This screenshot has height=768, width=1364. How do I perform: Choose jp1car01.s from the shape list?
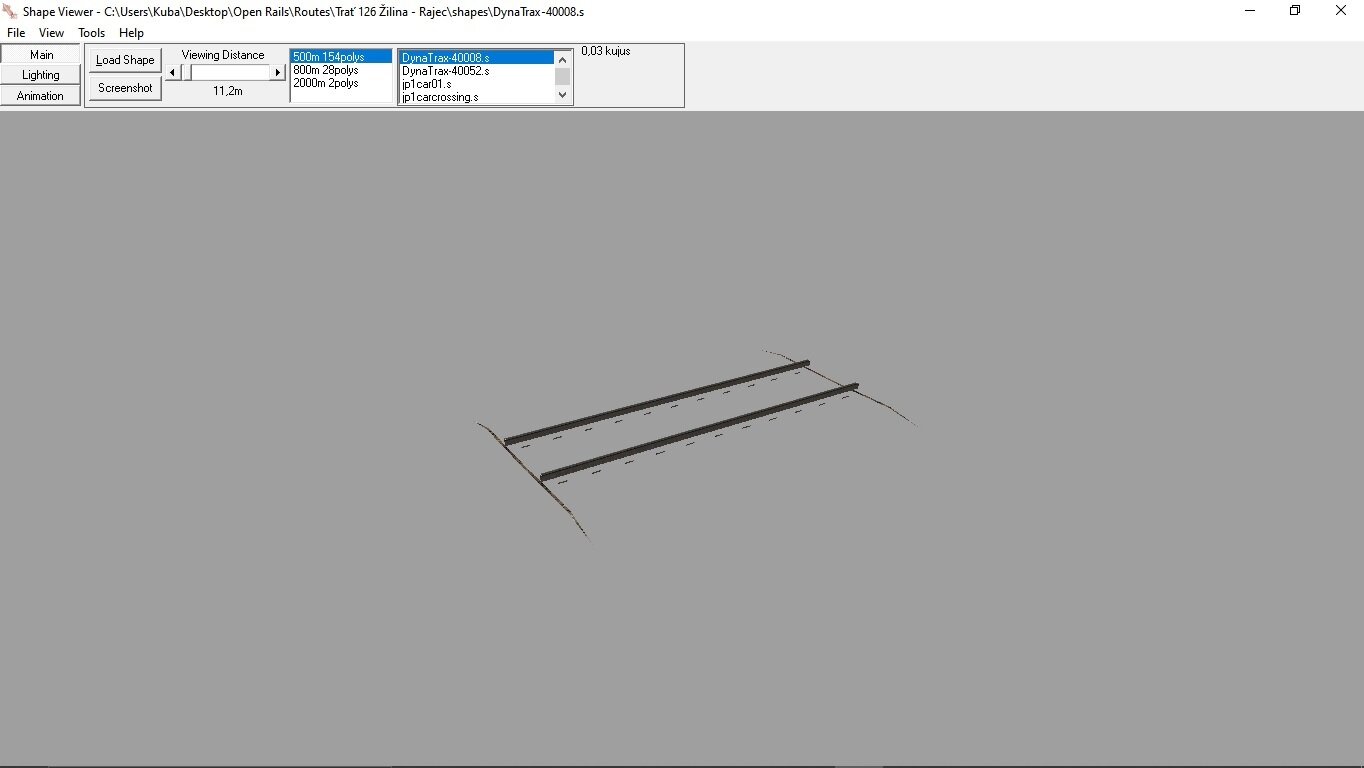coord(427,84)
